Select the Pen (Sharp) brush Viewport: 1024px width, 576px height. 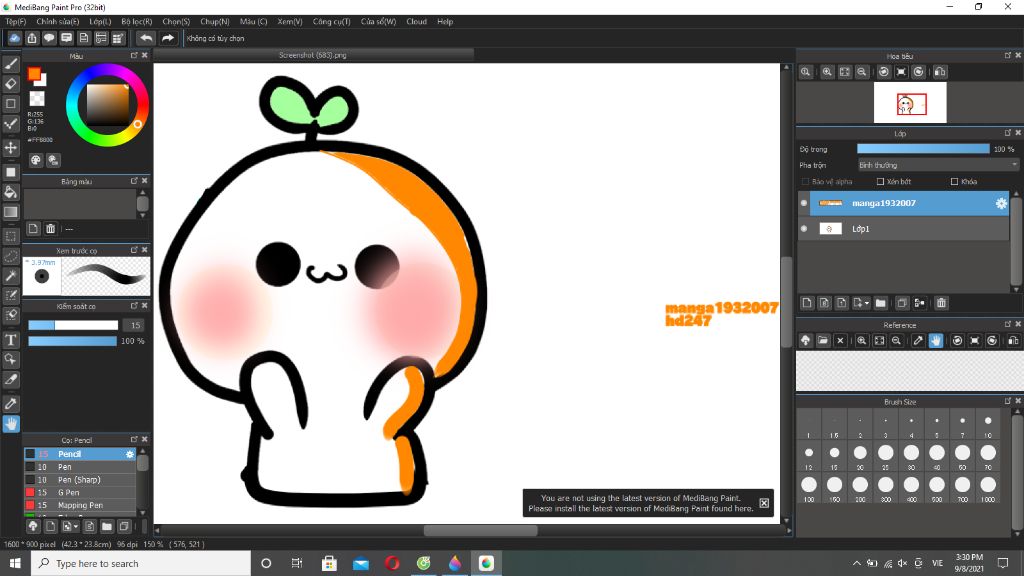coord(80,479)
